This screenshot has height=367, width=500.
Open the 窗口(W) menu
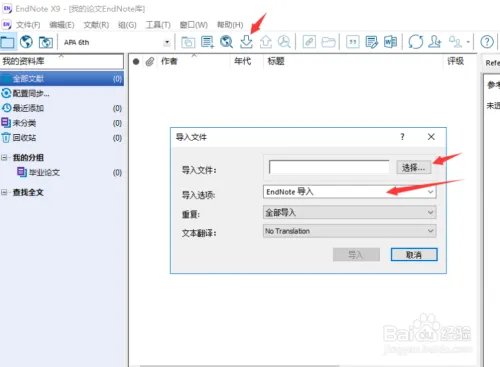click(x=193, y=25)
